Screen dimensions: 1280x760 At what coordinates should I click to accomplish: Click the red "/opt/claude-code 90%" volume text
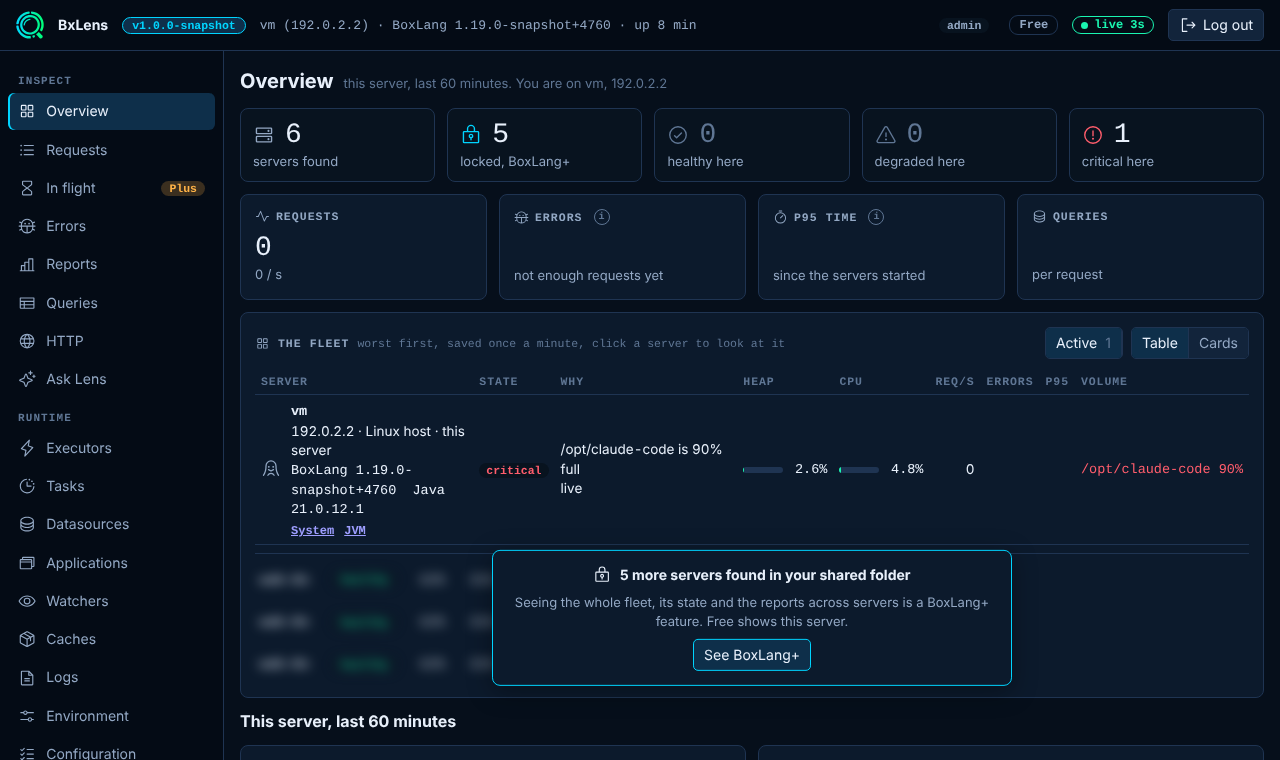click(x=1162, y=469)
